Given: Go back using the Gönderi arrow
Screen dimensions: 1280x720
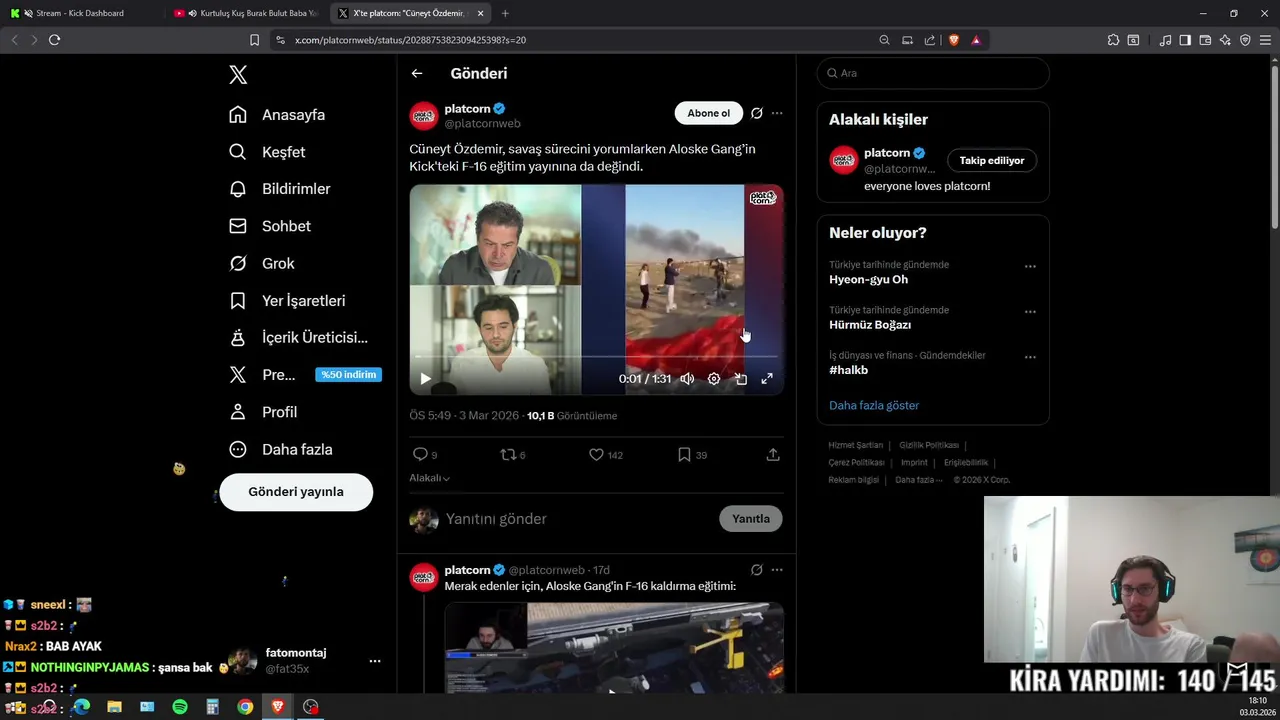Looking at the screenshot, I should 417,73.
